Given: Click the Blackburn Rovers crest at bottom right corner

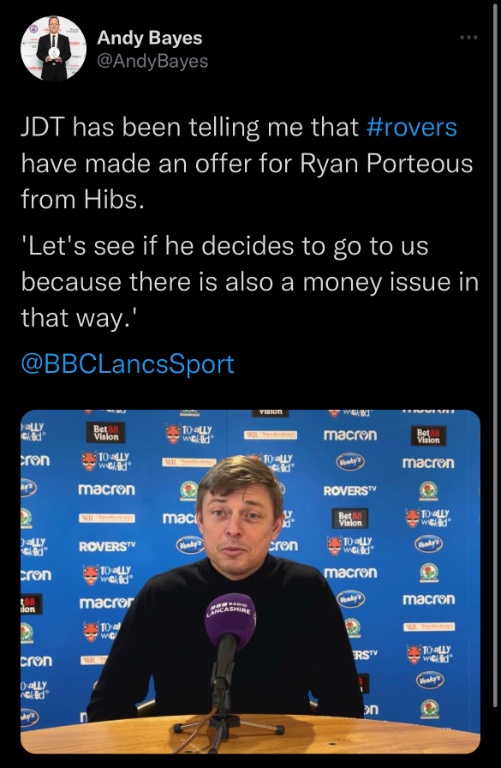Looking at the screenshot, I should pyautogui.click(x=429, y=709).
